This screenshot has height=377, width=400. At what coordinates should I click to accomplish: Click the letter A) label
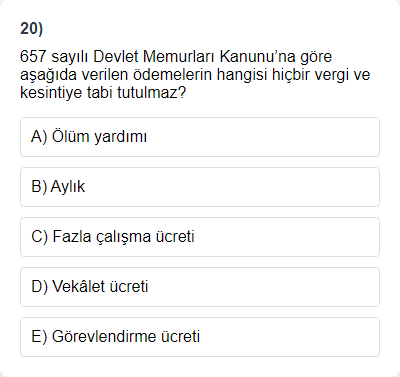39,137
